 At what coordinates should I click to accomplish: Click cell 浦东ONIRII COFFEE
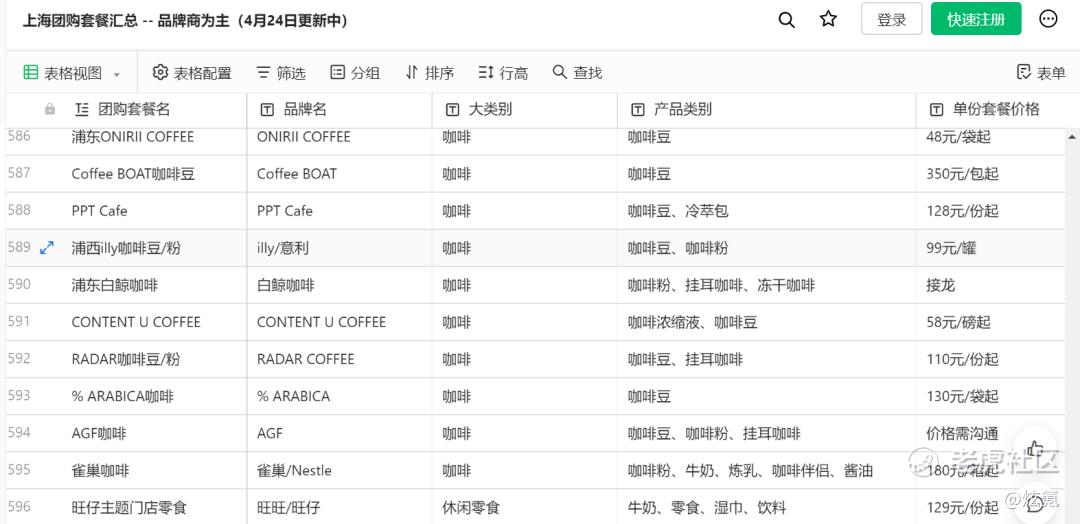click(133, 137)
